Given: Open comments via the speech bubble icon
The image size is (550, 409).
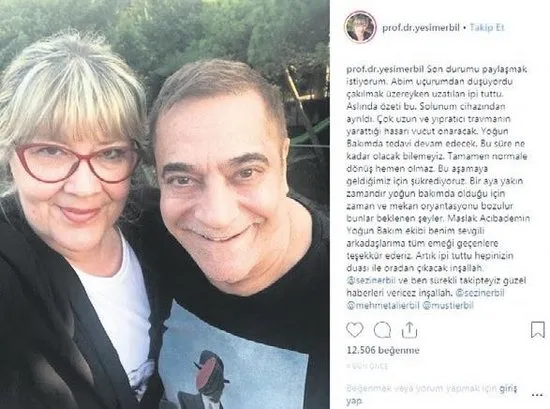Looking at the screenshot, I should [x=382, y=330].
